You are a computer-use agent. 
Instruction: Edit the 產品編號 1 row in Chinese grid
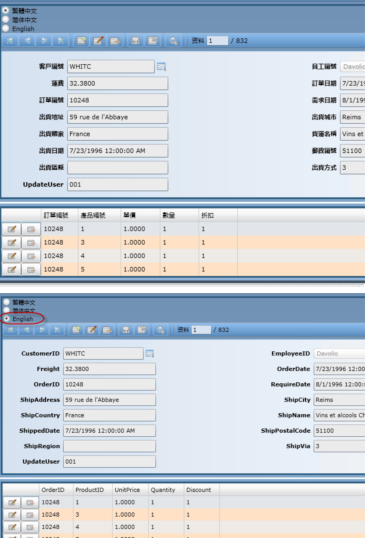pyautogui.click(x=12, y=229)
